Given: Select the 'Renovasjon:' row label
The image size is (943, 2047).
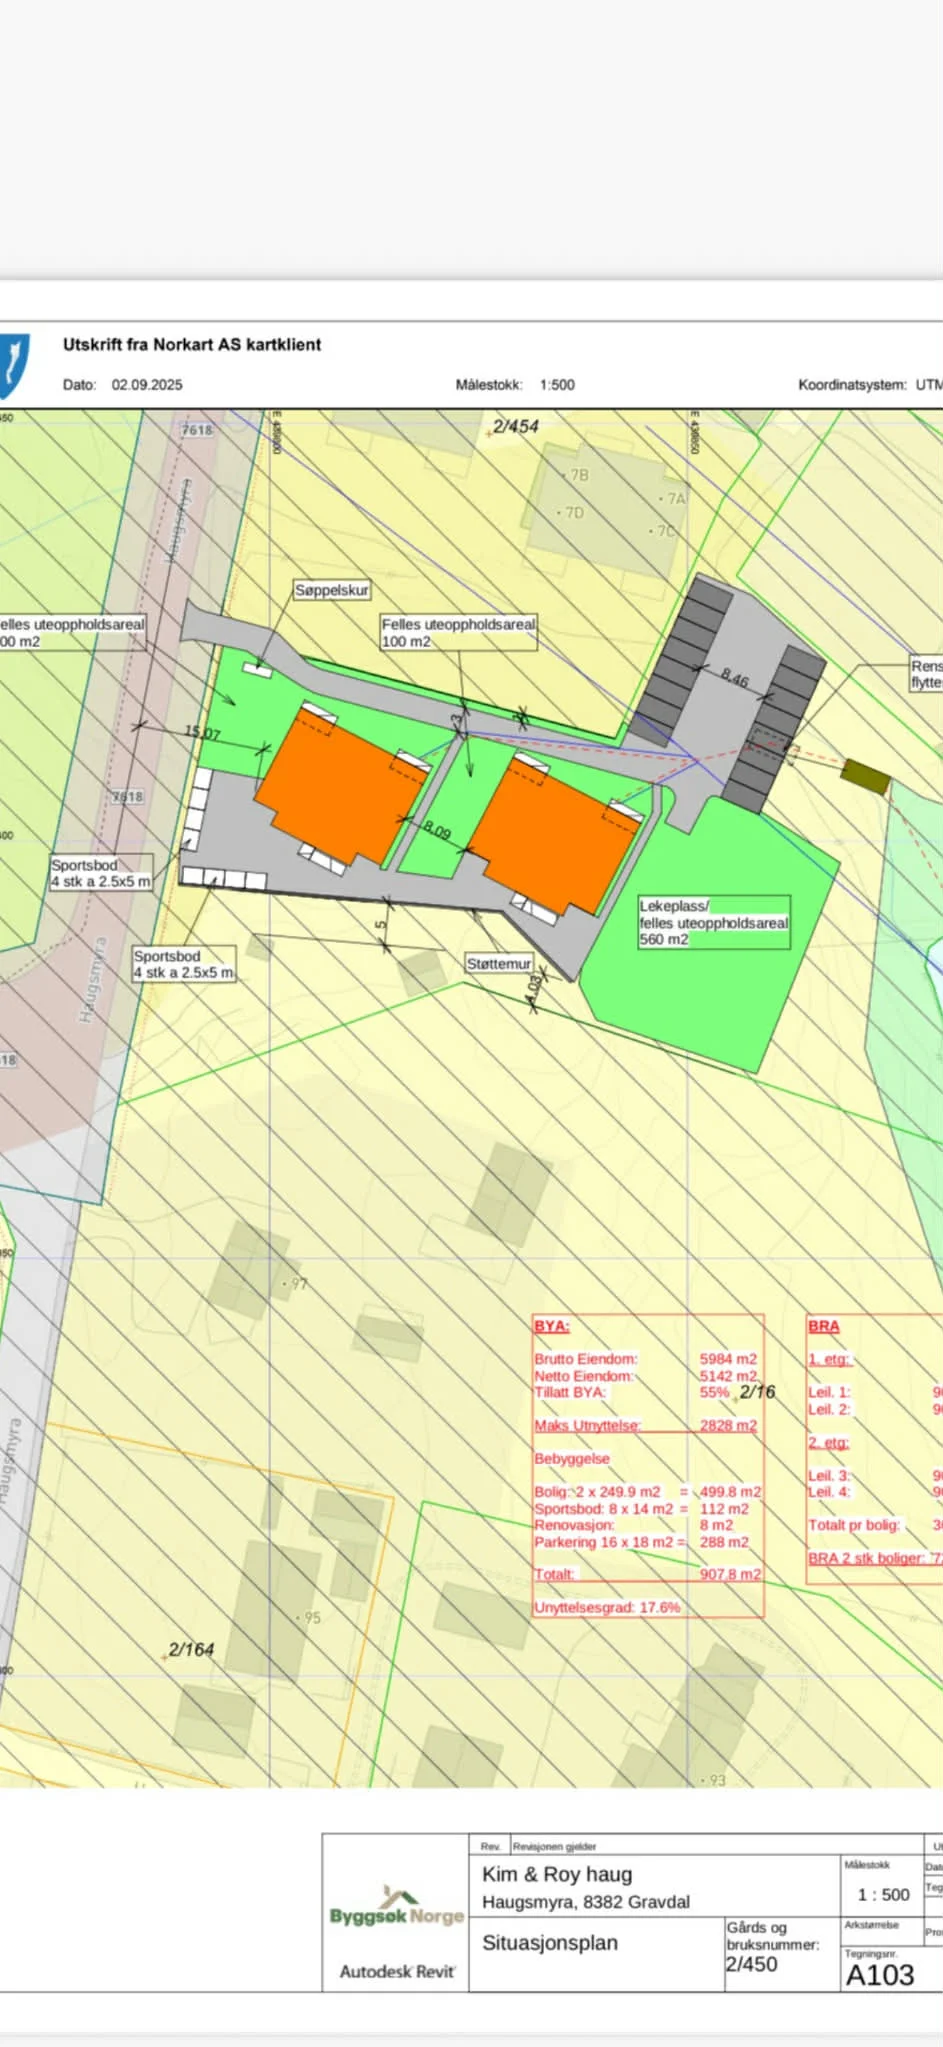Looking at the screenshot, I should pos(574,1525).
